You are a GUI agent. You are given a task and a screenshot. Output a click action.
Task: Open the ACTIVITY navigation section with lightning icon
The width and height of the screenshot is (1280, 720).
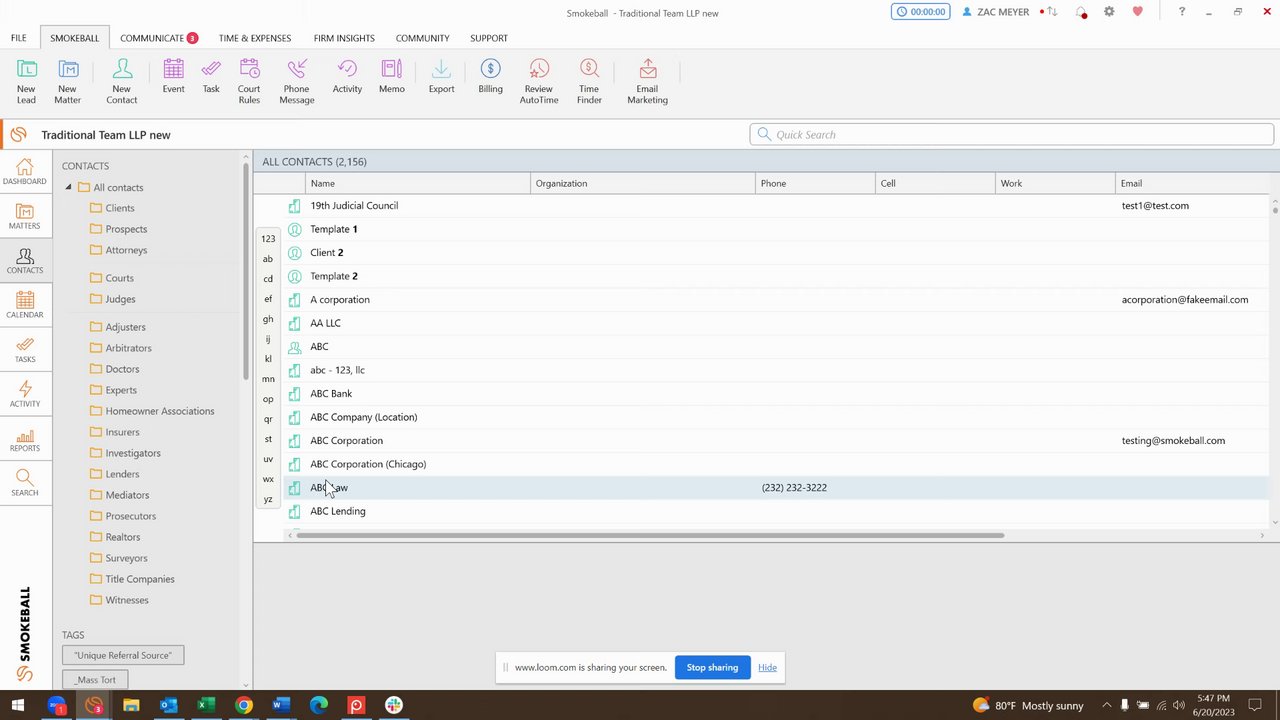pos(25,394)
